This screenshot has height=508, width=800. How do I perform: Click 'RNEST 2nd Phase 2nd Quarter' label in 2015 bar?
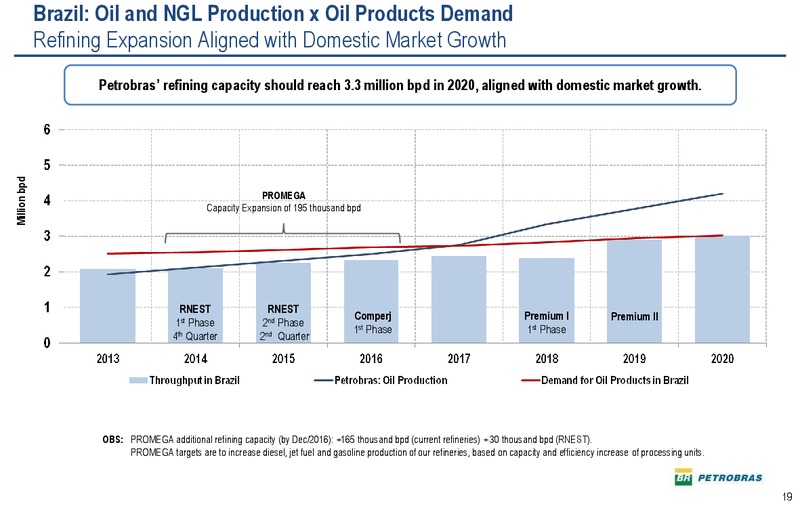click(x=284, y=322)
